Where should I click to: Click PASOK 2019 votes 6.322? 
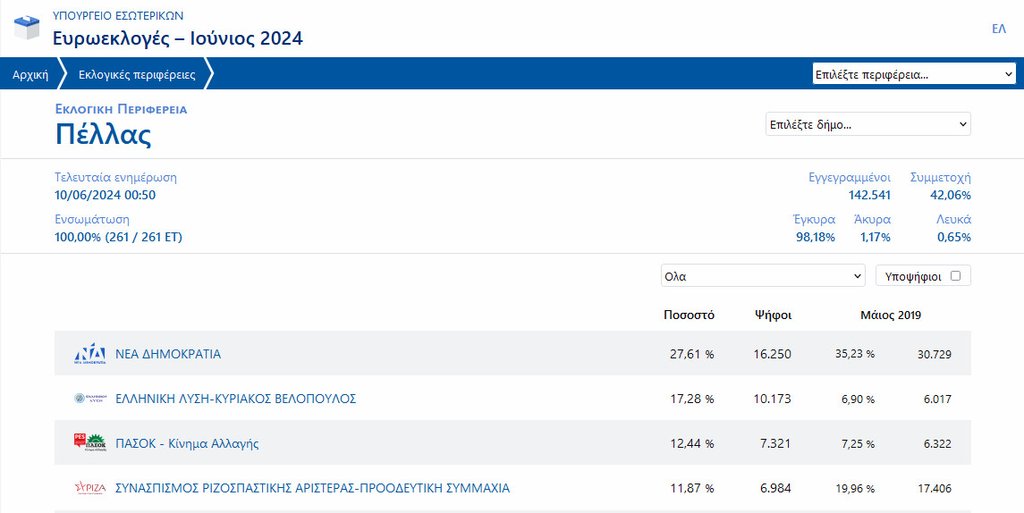[937, 444]
